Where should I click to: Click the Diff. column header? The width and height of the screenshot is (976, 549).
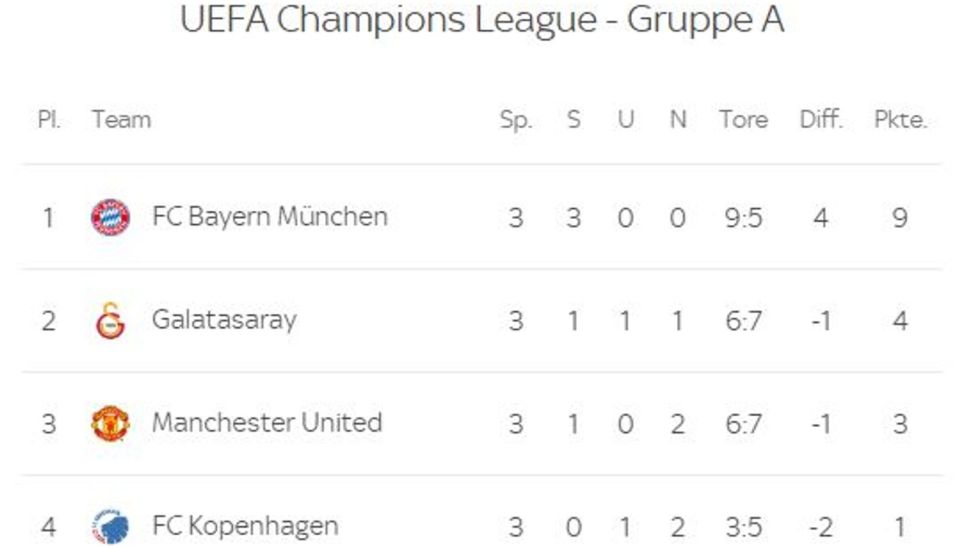(821, 119)
